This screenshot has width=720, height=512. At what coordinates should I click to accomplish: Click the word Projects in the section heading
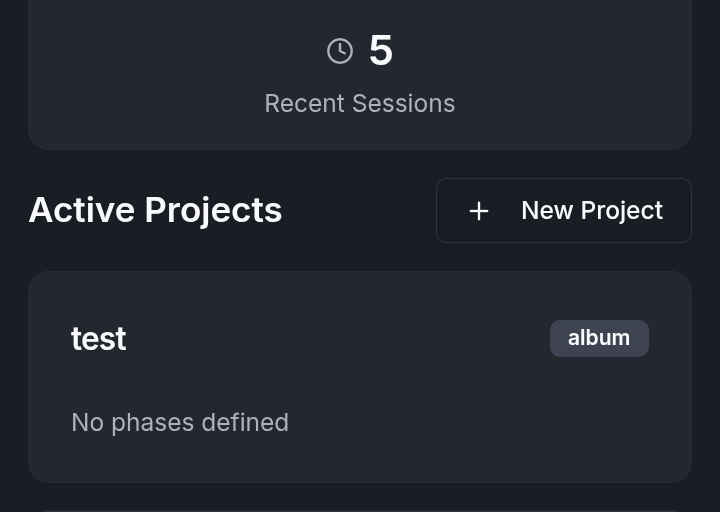coord(213,210)
